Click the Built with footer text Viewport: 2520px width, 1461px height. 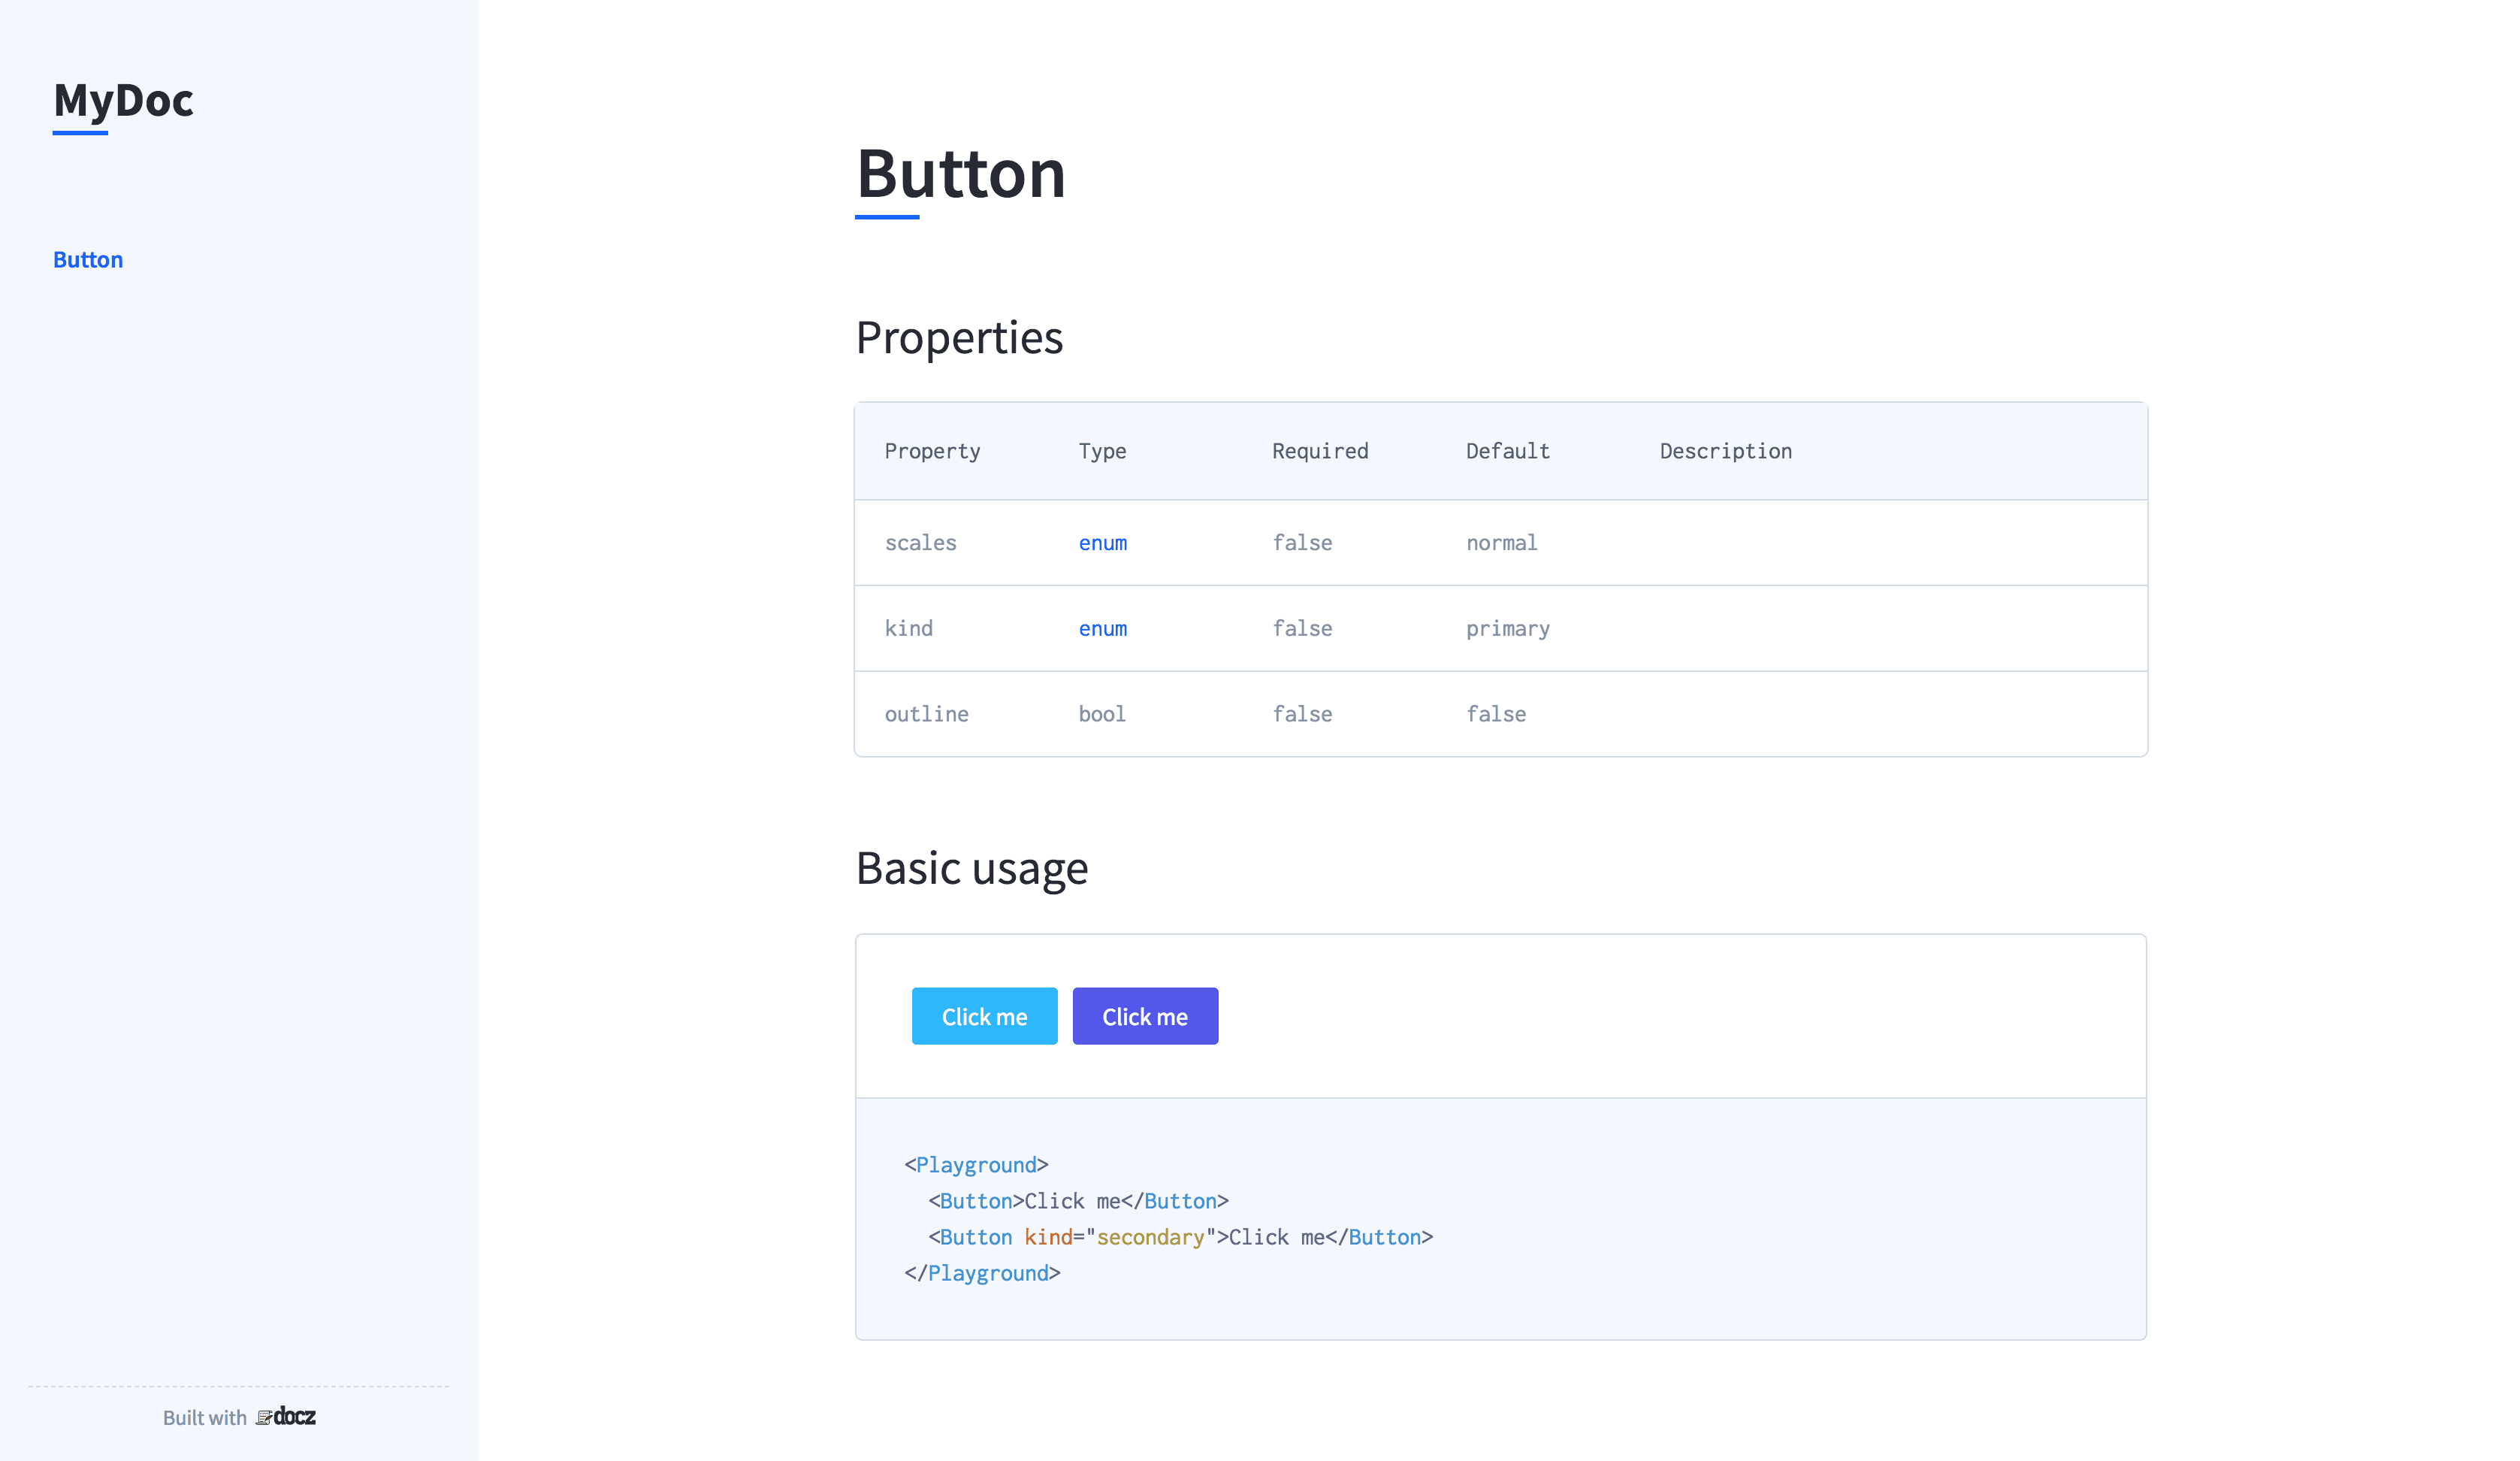tap(204, 1418)
